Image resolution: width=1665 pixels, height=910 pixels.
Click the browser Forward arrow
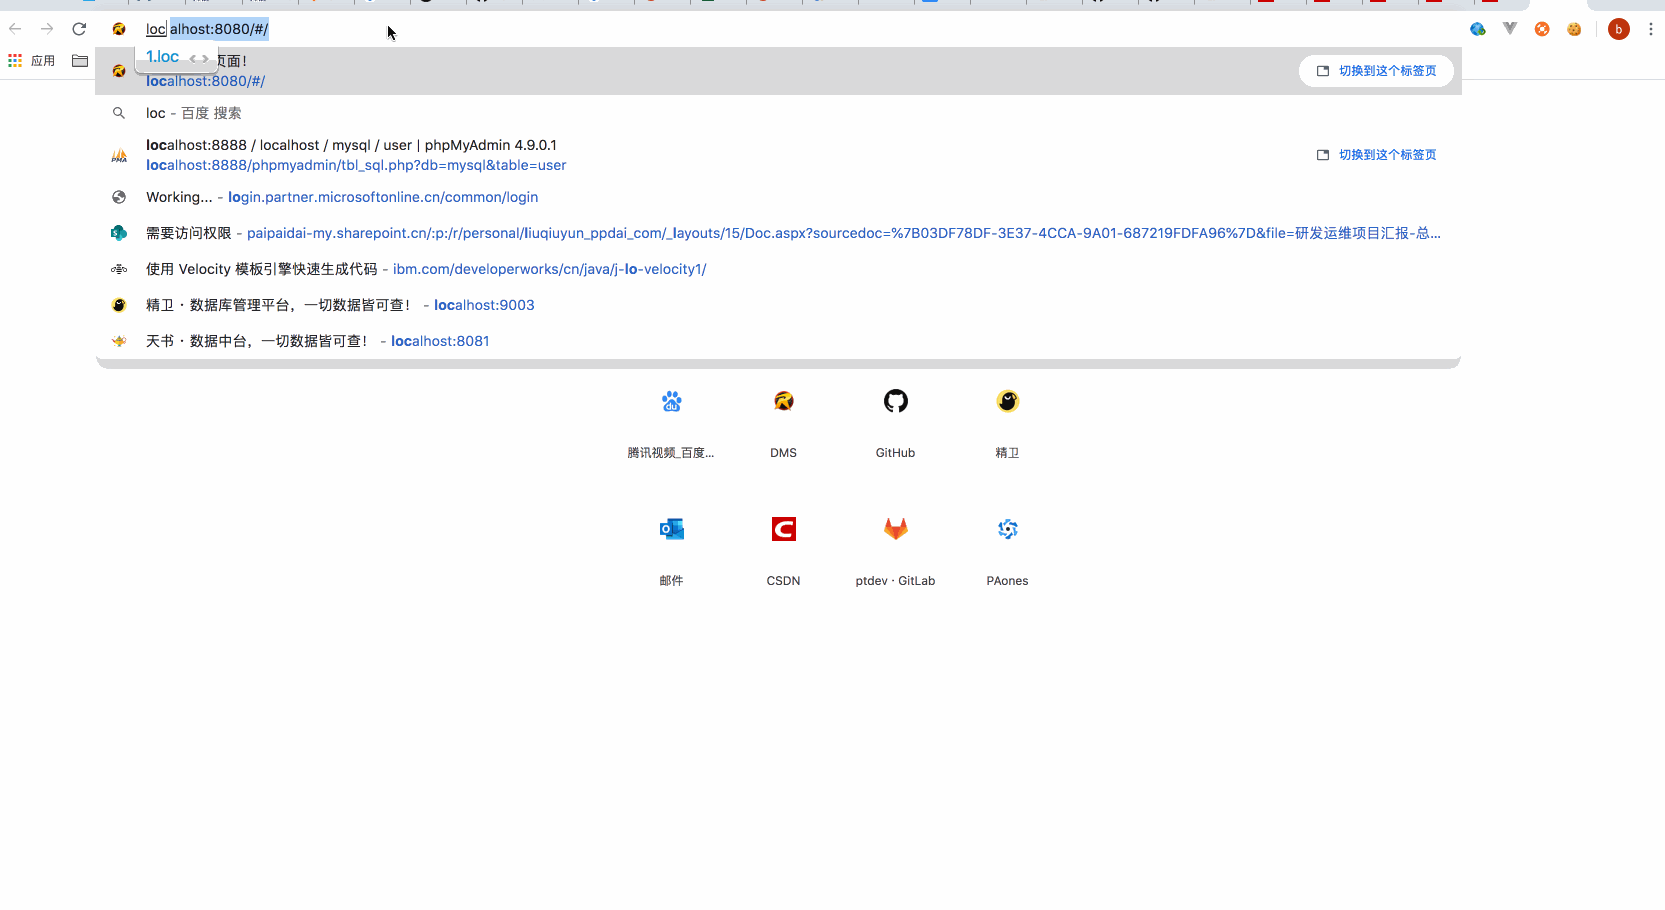(47, 29)
